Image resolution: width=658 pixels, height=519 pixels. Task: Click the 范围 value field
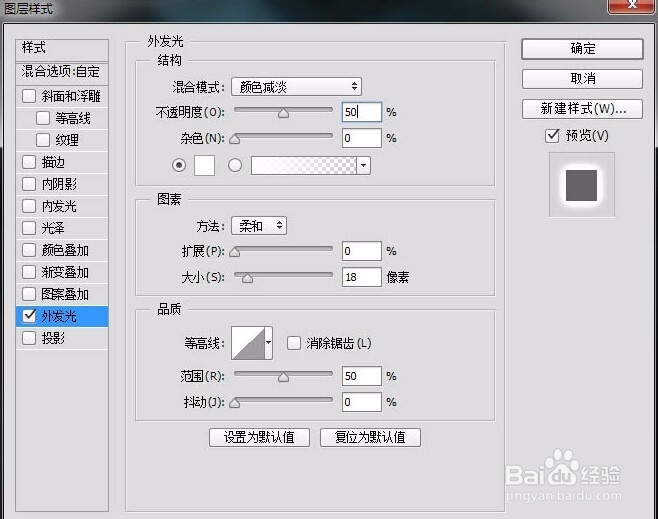point(362,376)
